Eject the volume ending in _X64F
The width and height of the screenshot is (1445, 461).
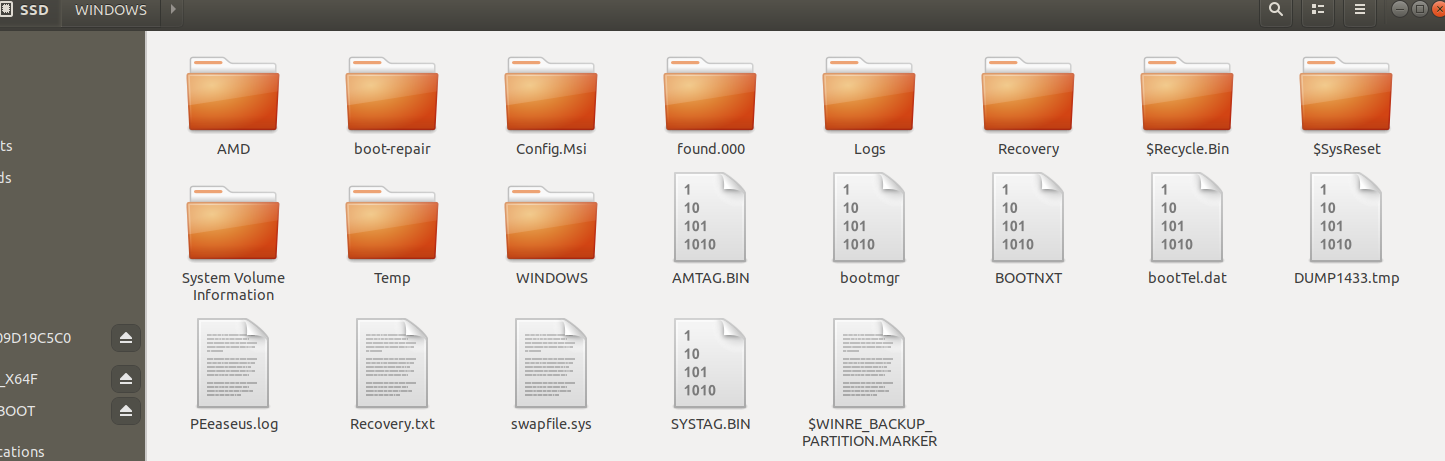[x=126, y=379]
